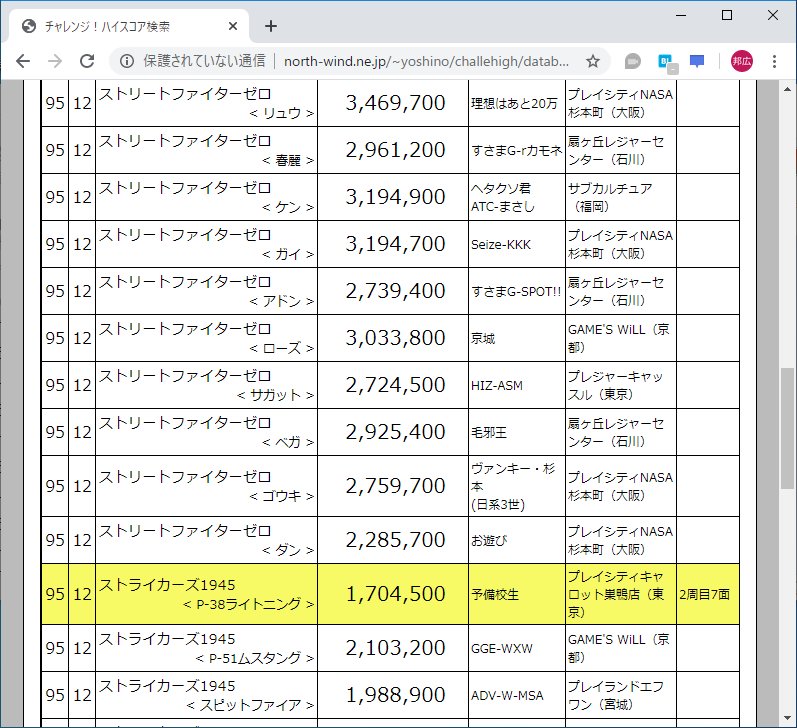
Task: Click score 2,739,400 for アドン
Action: pos(395,291)
